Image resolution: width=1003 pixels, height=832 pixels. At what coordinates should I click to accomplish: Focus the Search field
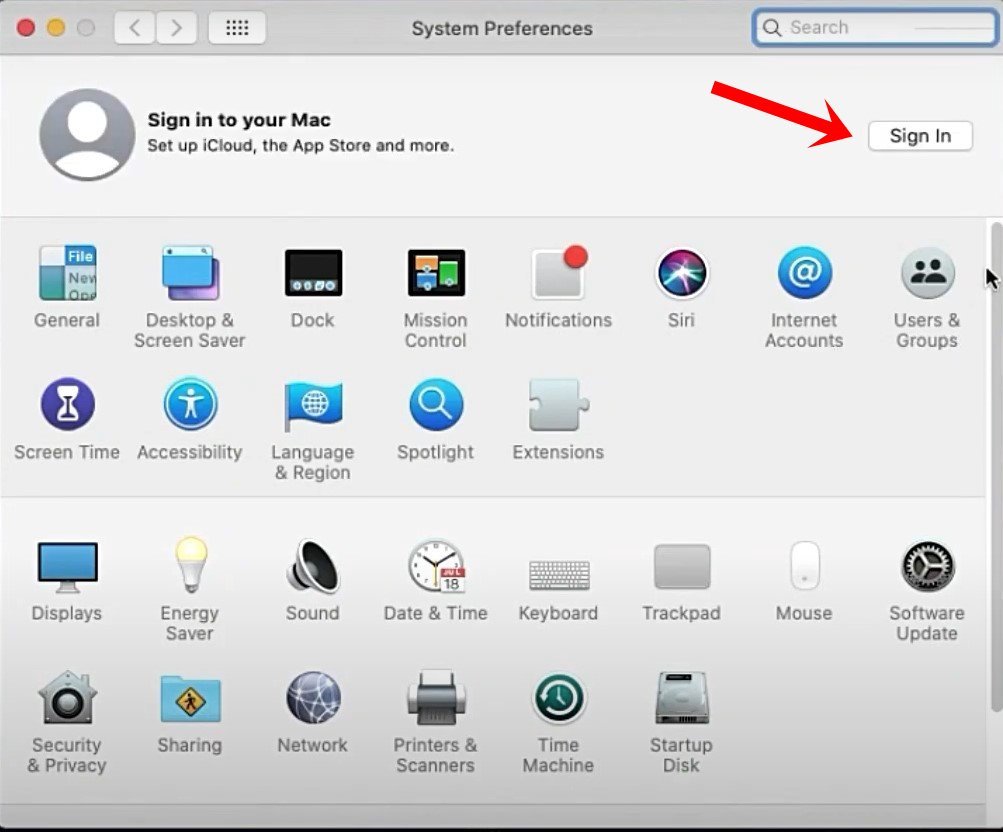[x=875, y=27]
